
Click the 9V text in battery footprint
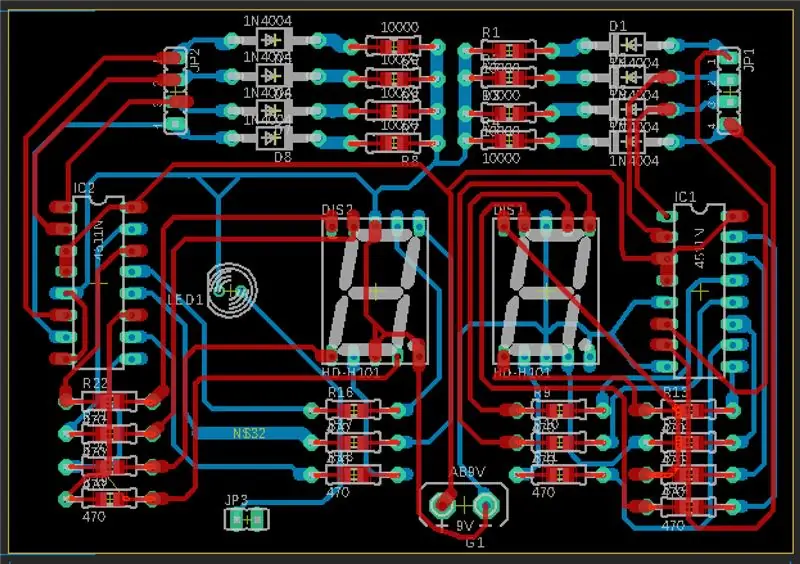click(x=465, y=525)
